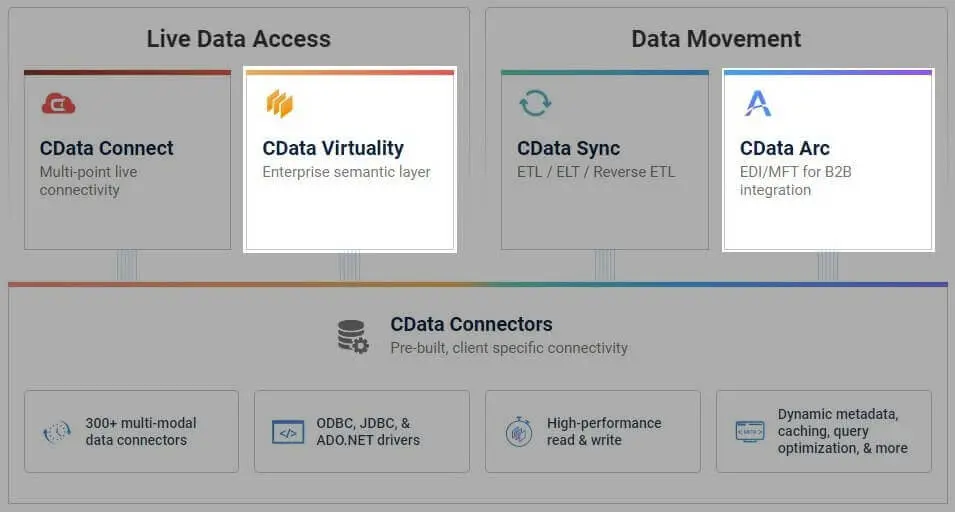Click the CData Connectors database gear icon
955x512 pixels.
[353, 337]
